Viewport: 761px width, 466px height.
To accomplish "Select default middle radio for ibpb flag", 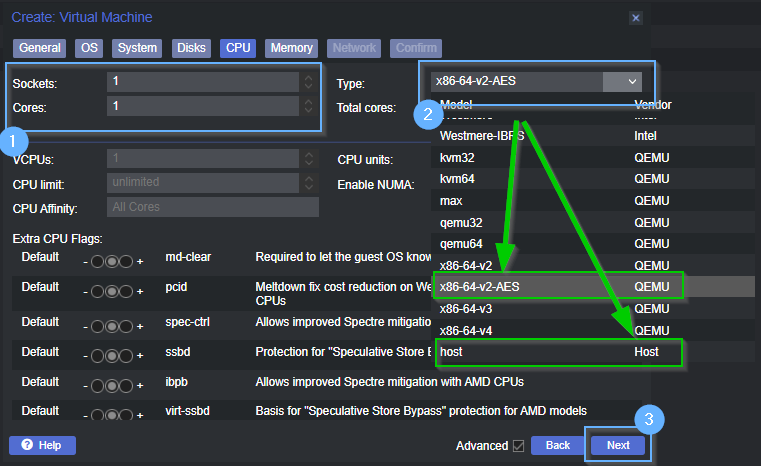I will [112, 384].
